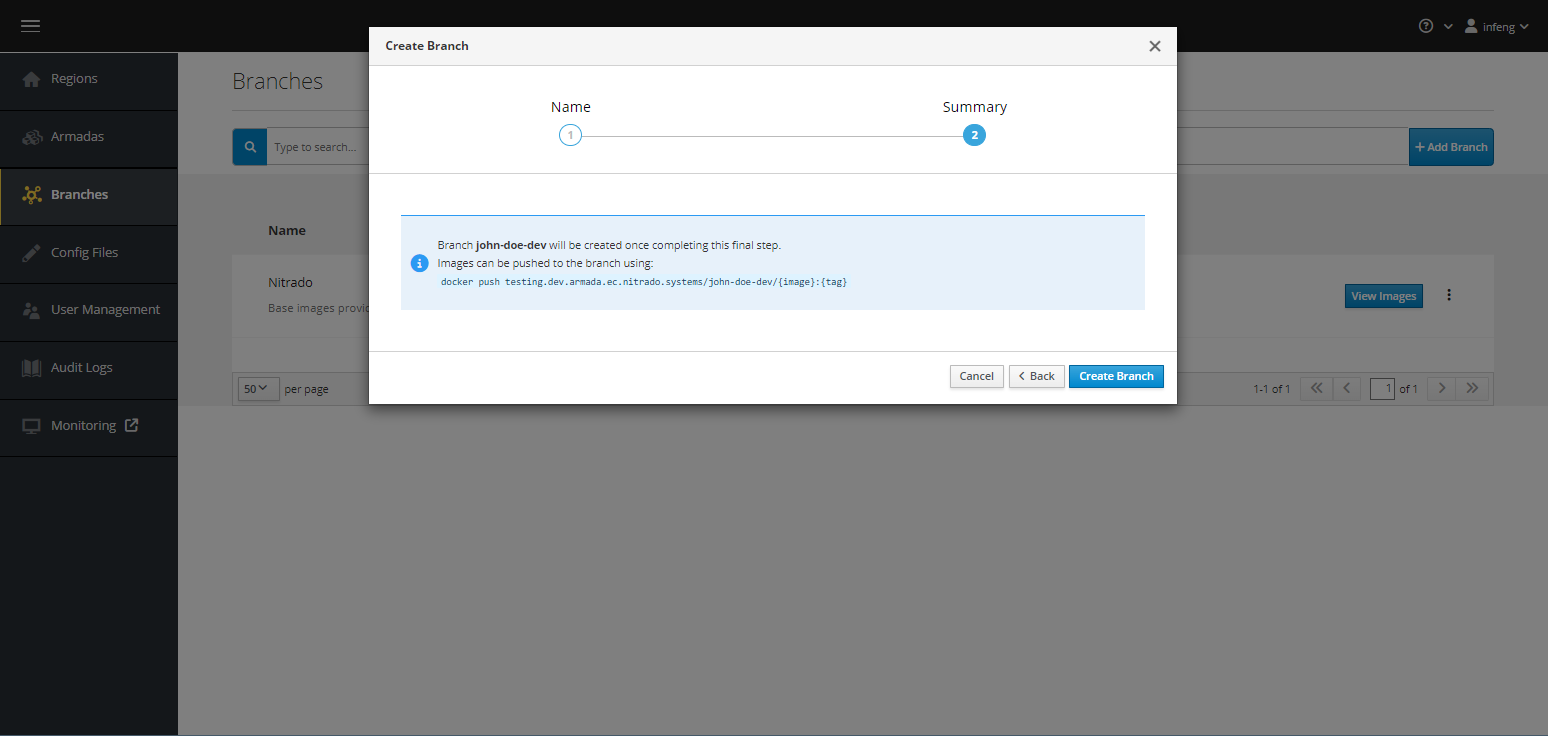The height and width of the screenshot is (736, 1548).
Task: Go to next page arrow
Action: tap(1441, 388)
